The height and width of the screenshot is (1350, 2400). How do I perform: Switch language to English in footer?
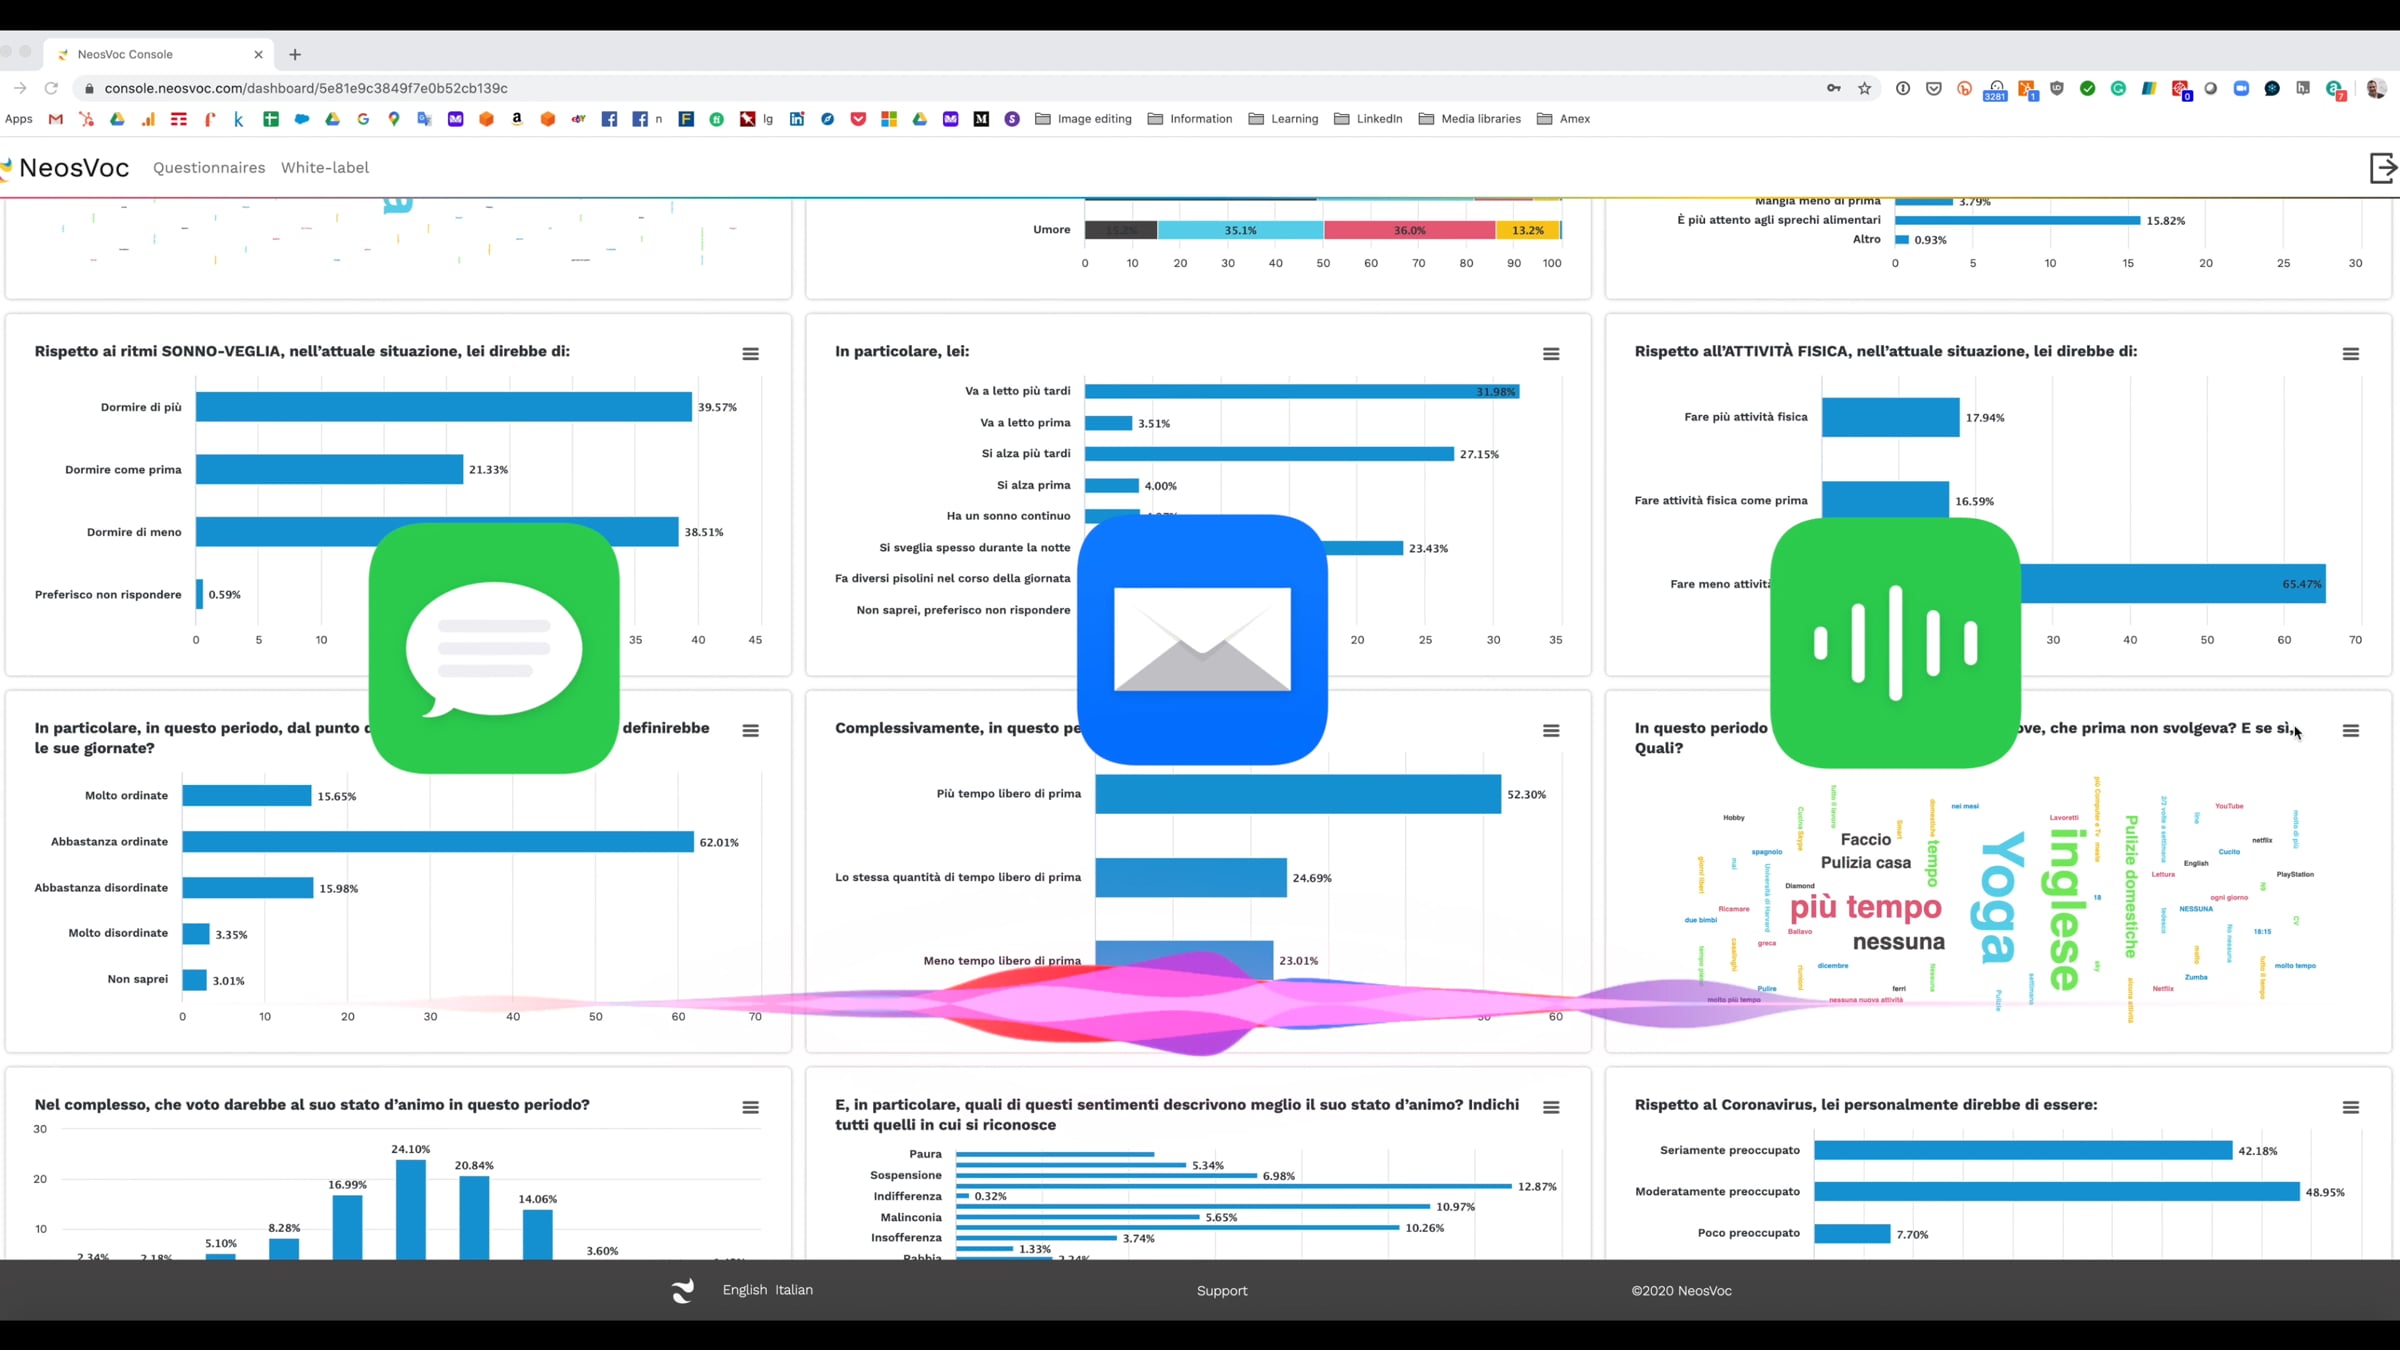click(745, 1290)
